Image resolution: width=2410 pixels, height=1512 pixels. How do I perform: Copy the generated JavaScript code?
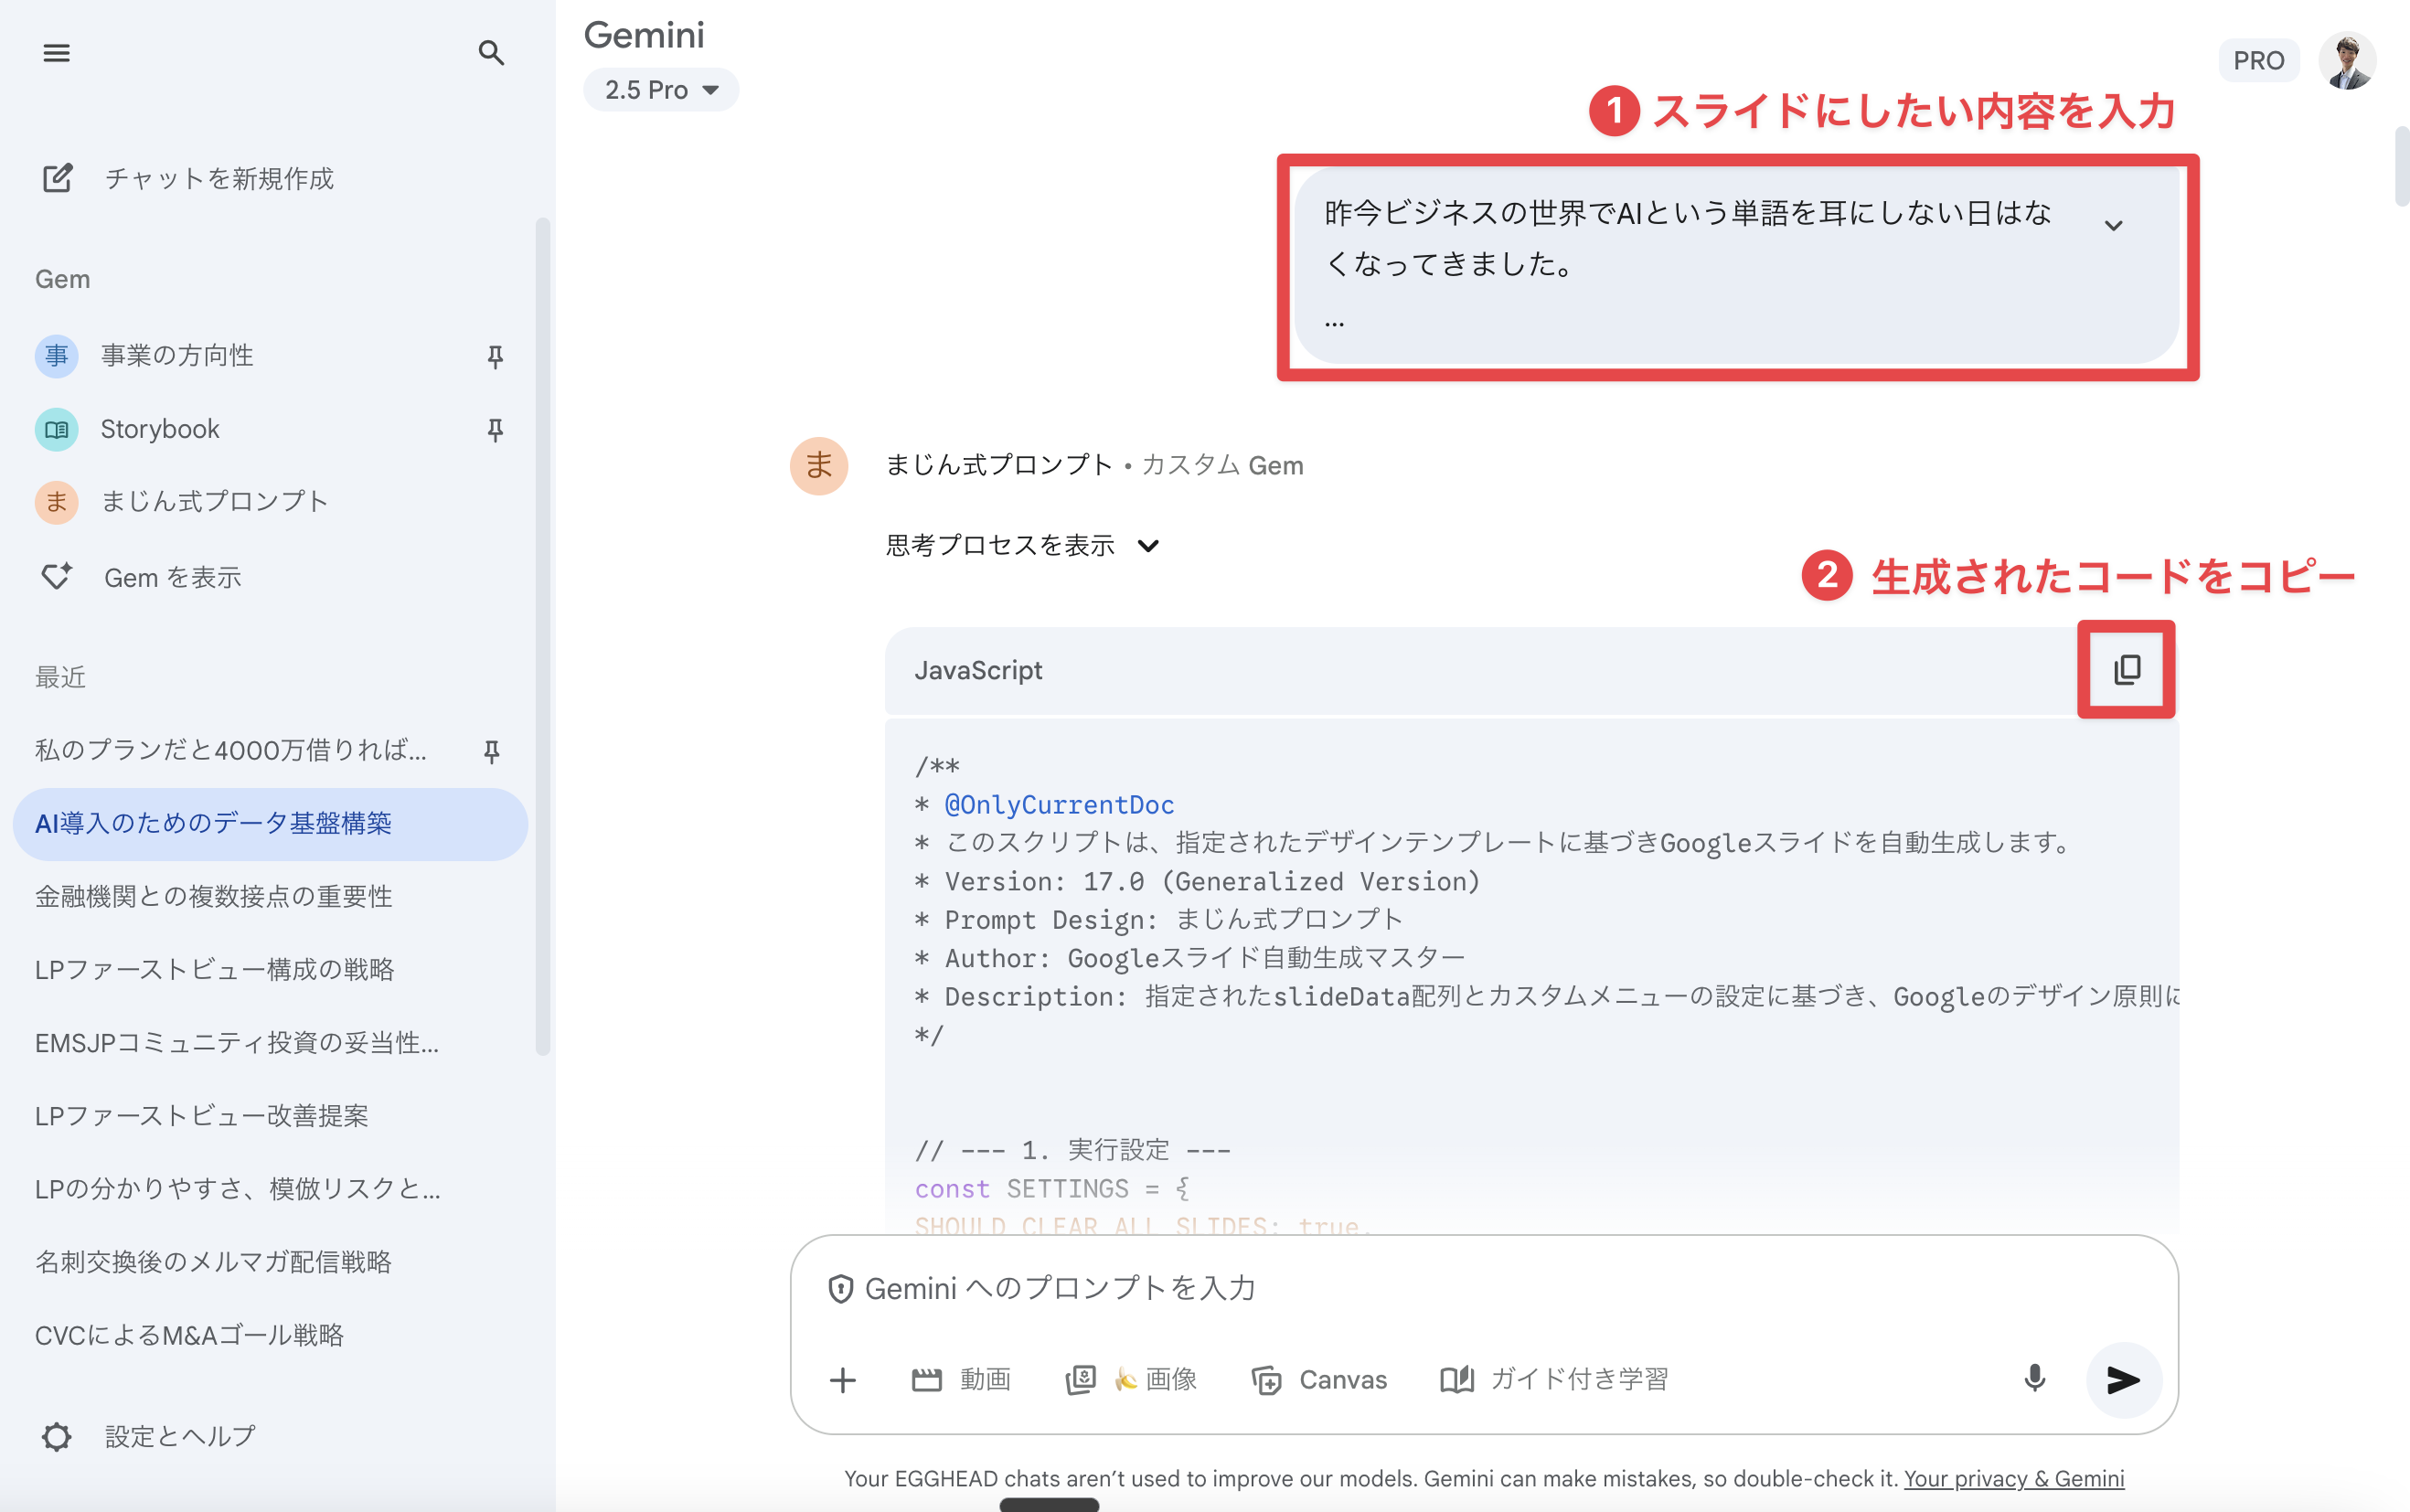pyautogui.click(x=2126, y=669)
